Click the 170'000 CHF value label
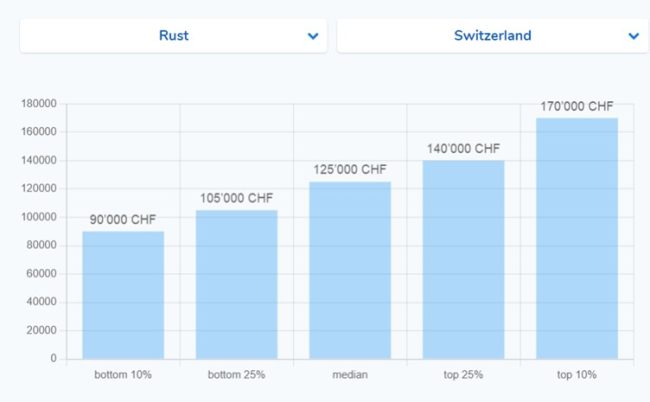 coord(577,106)
